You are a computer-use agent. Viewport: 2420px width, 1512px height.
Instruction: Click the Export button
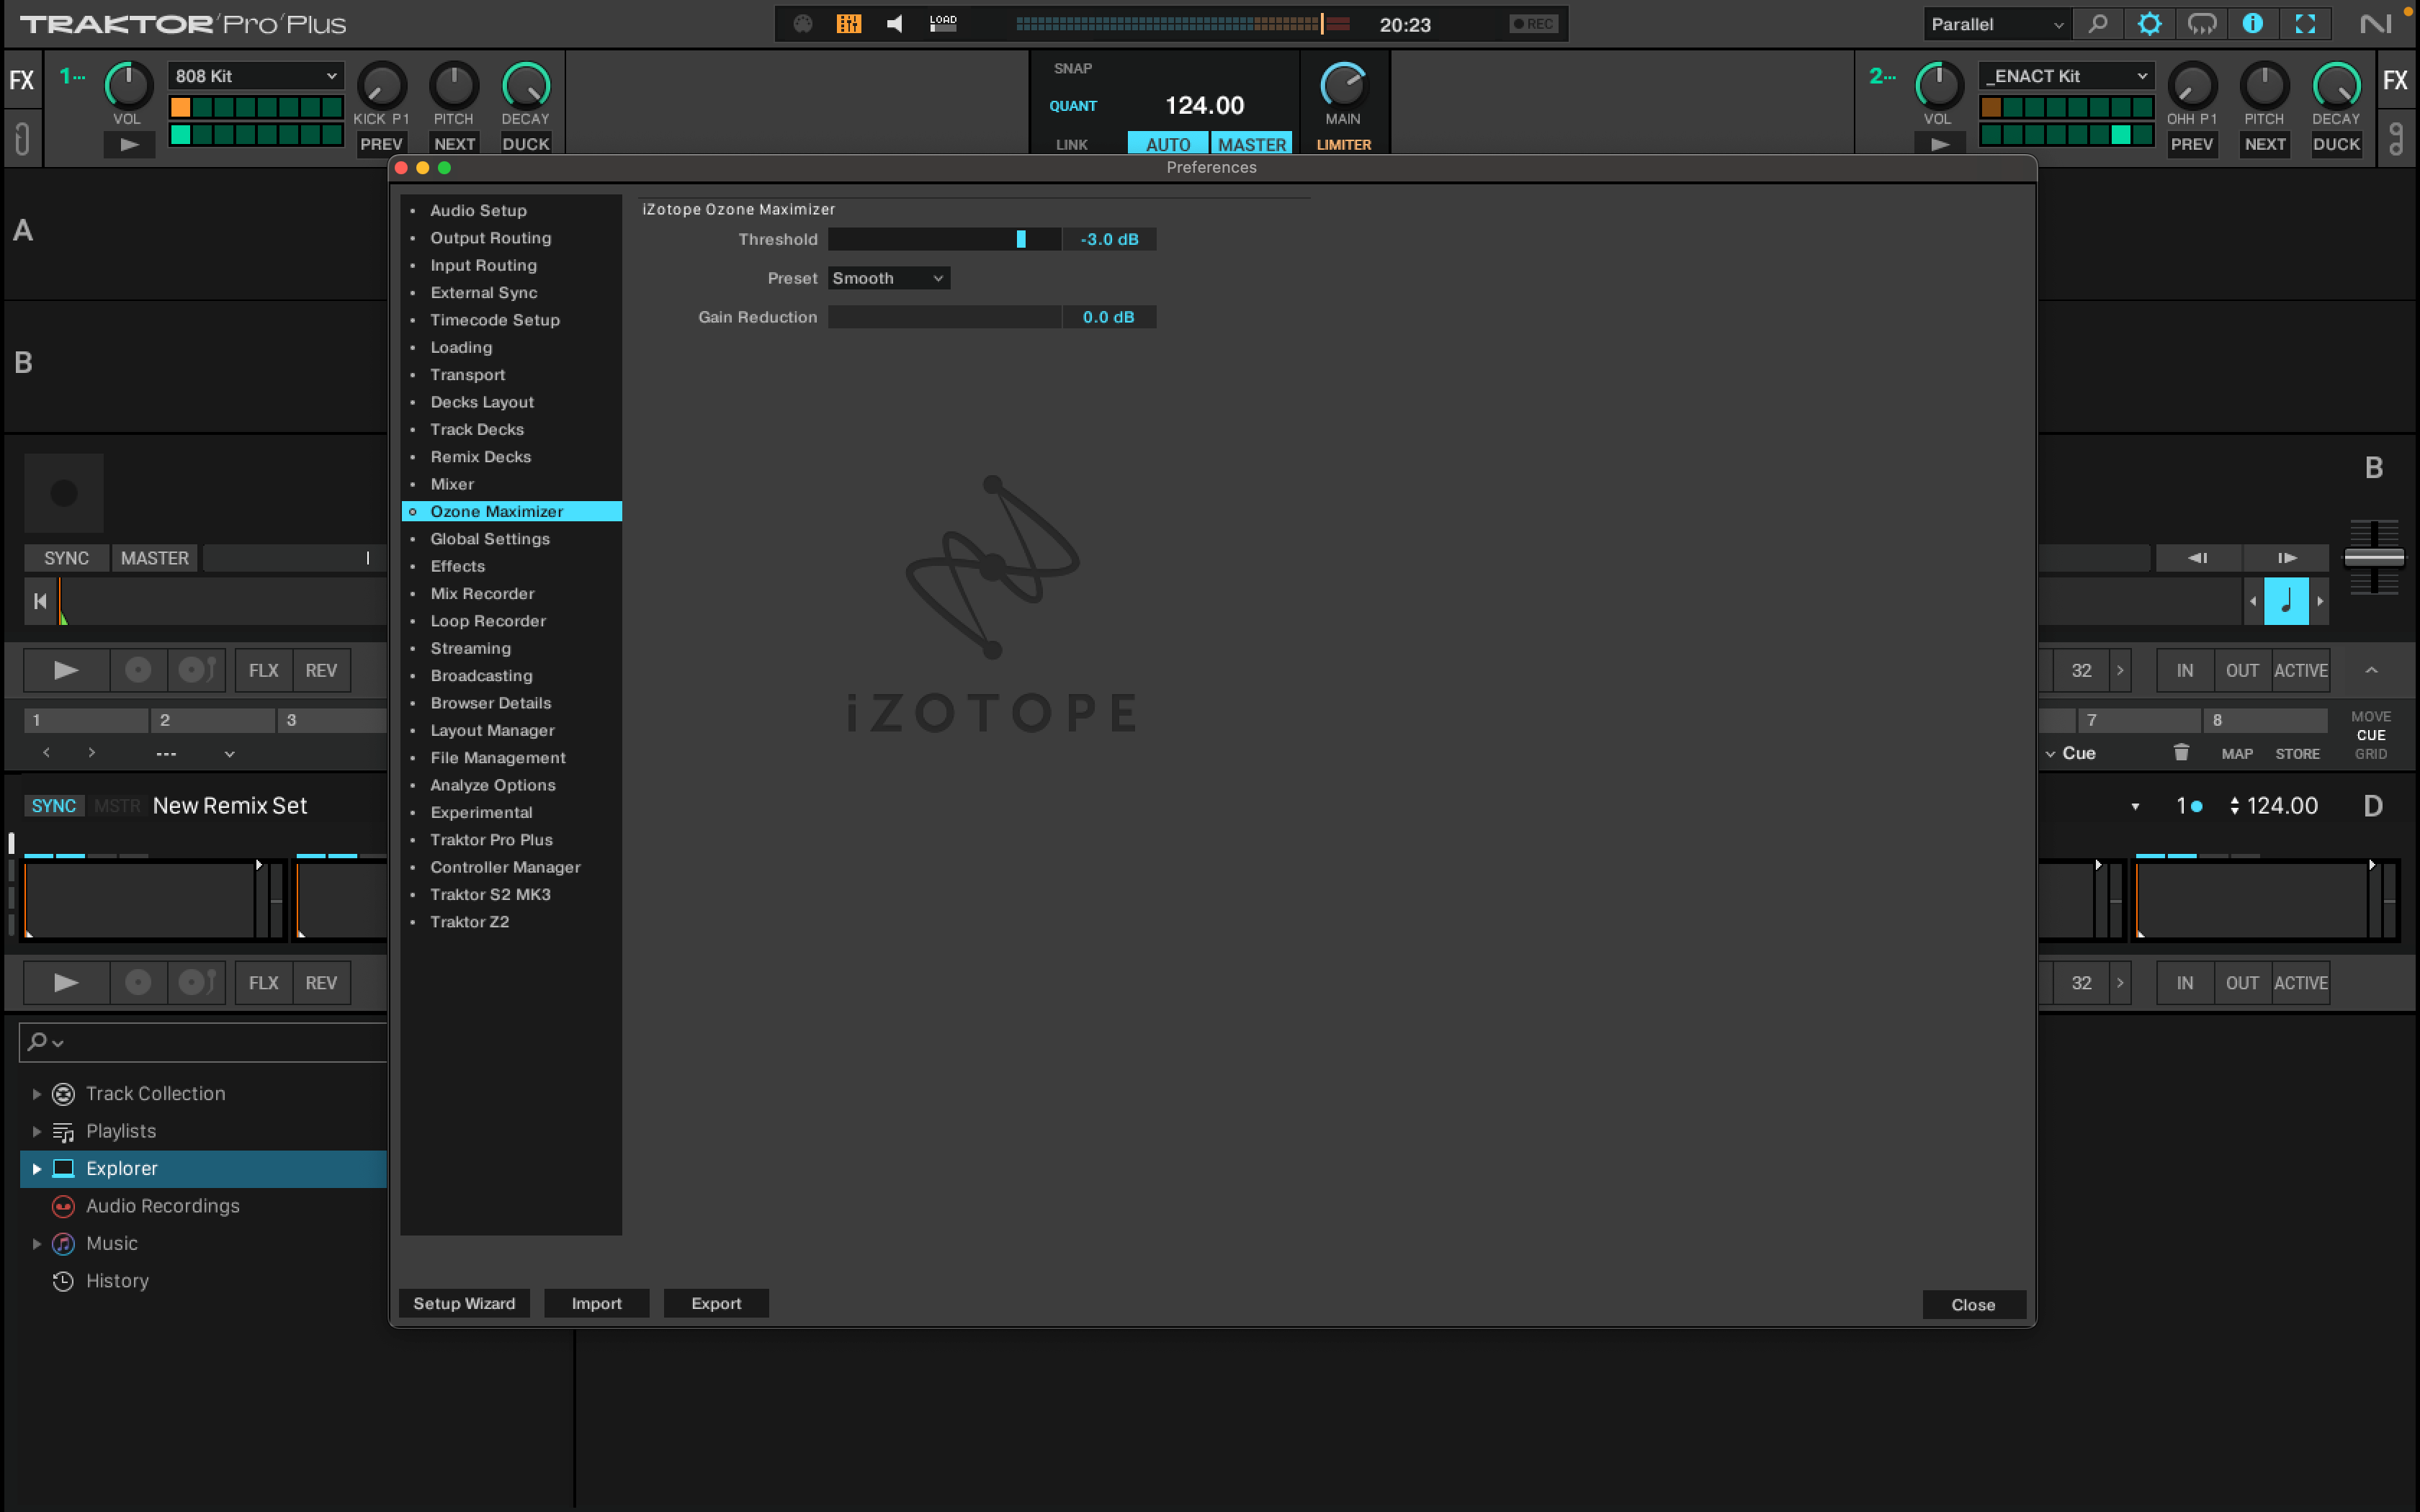716,1303
